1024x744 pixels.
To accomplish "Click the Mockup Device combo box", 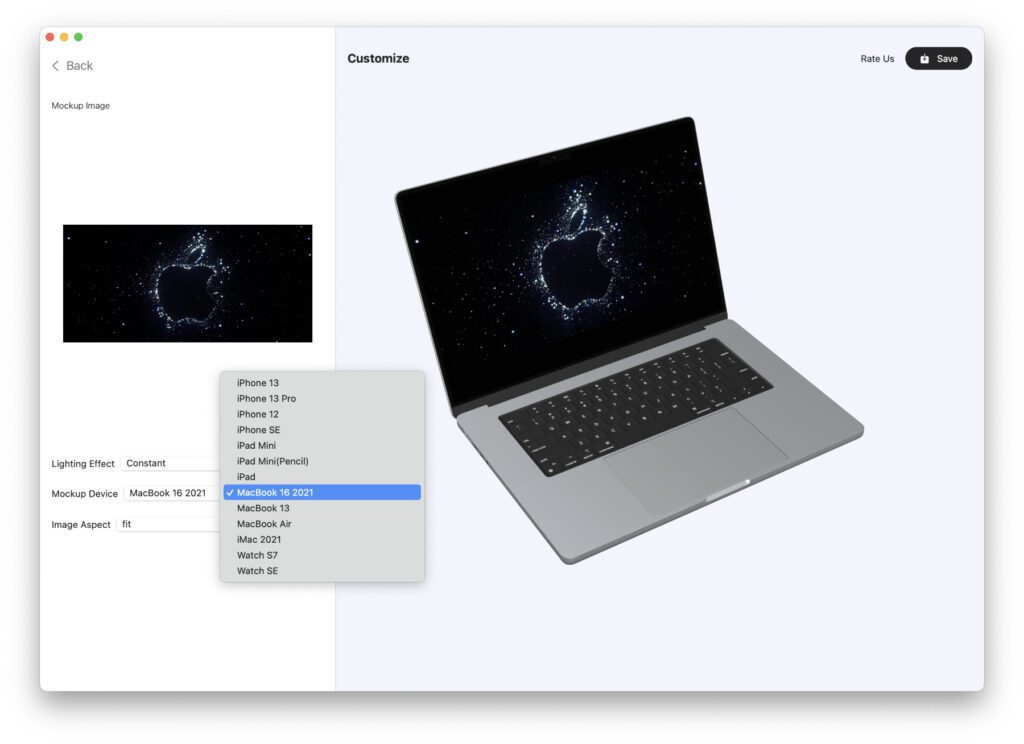I will point(171,494).
